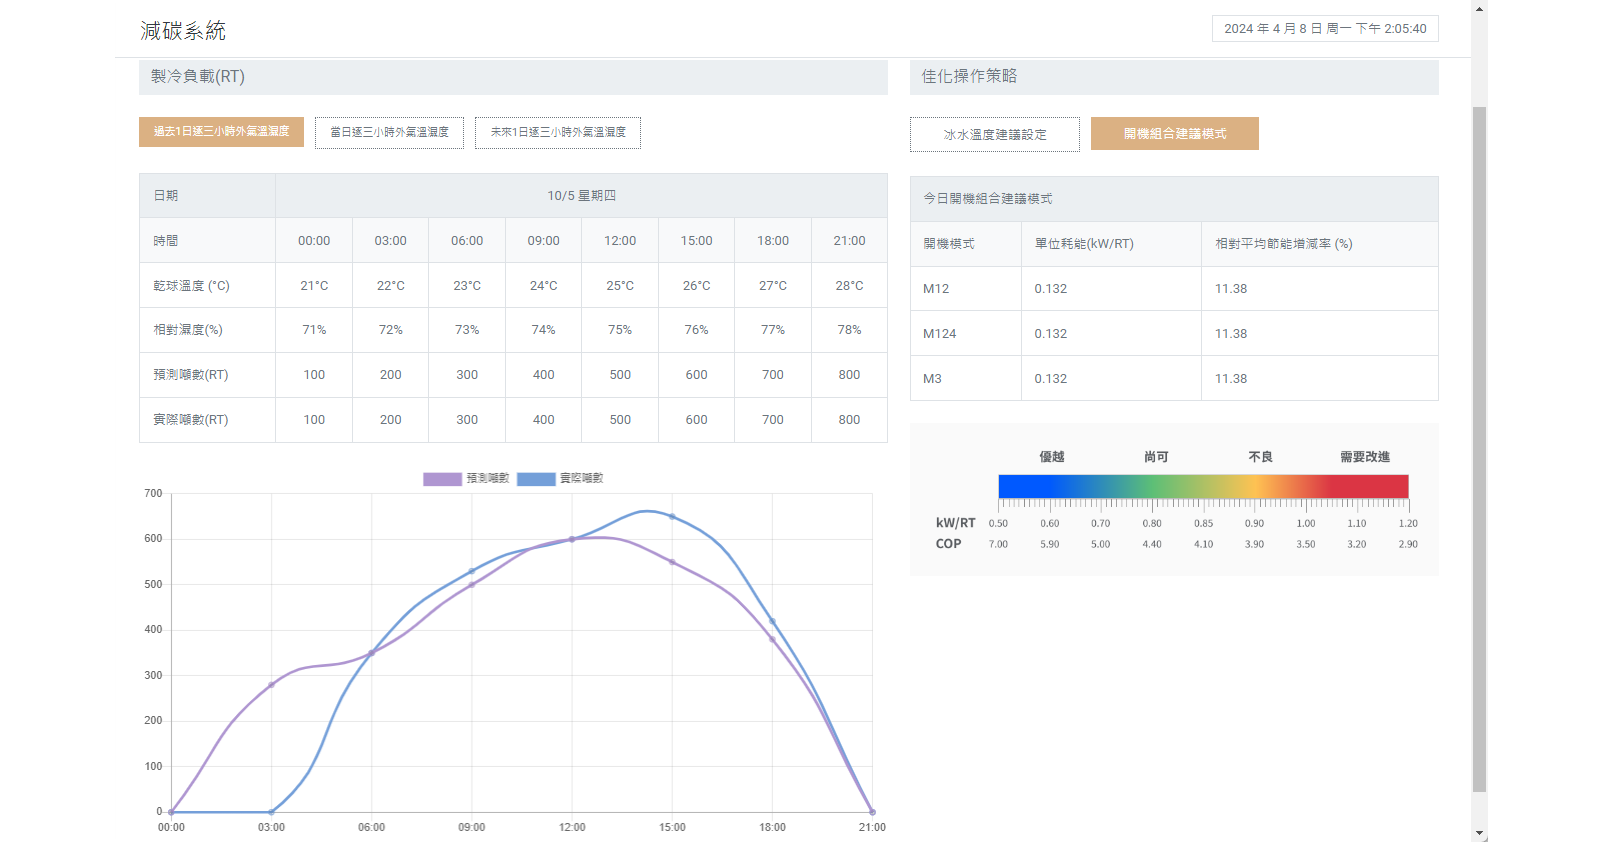
Task: Click the 75% relative humidity cell
Action: pyautogui.click(x=620, y=330)
